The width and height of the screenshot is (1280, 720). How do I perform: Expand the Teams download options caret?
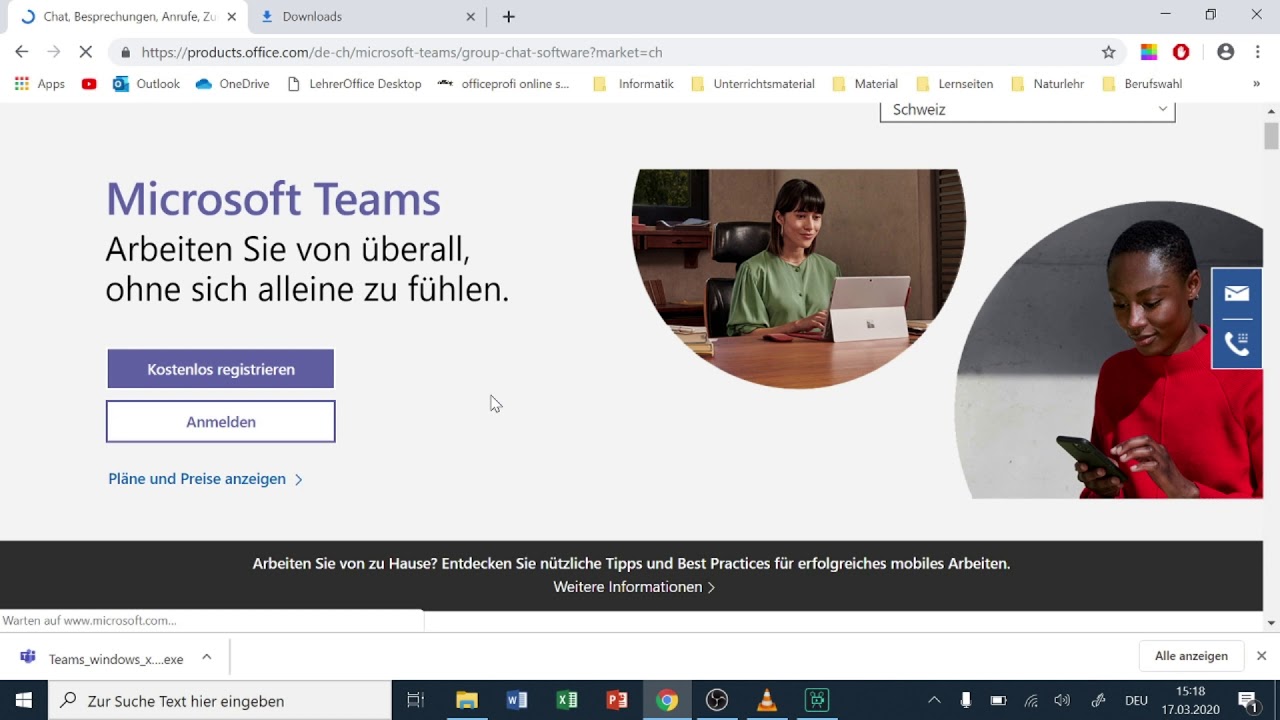click(x=207, y=657)
